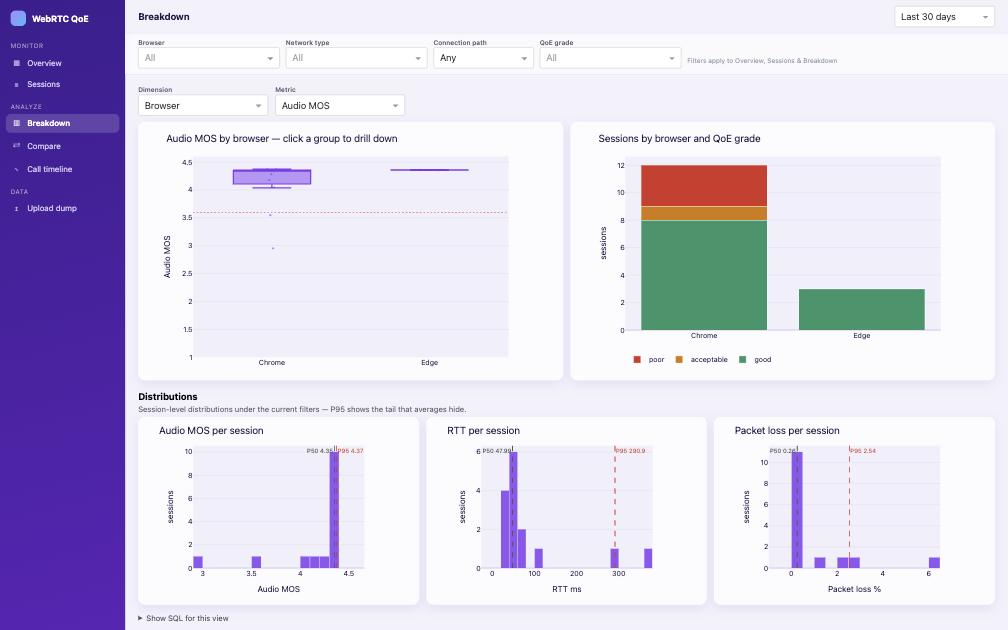The height and width of the screenshot is (630, 1008).
Task: Click Sessions by browser and QoE grade title
Action: [x=679, y=138]
